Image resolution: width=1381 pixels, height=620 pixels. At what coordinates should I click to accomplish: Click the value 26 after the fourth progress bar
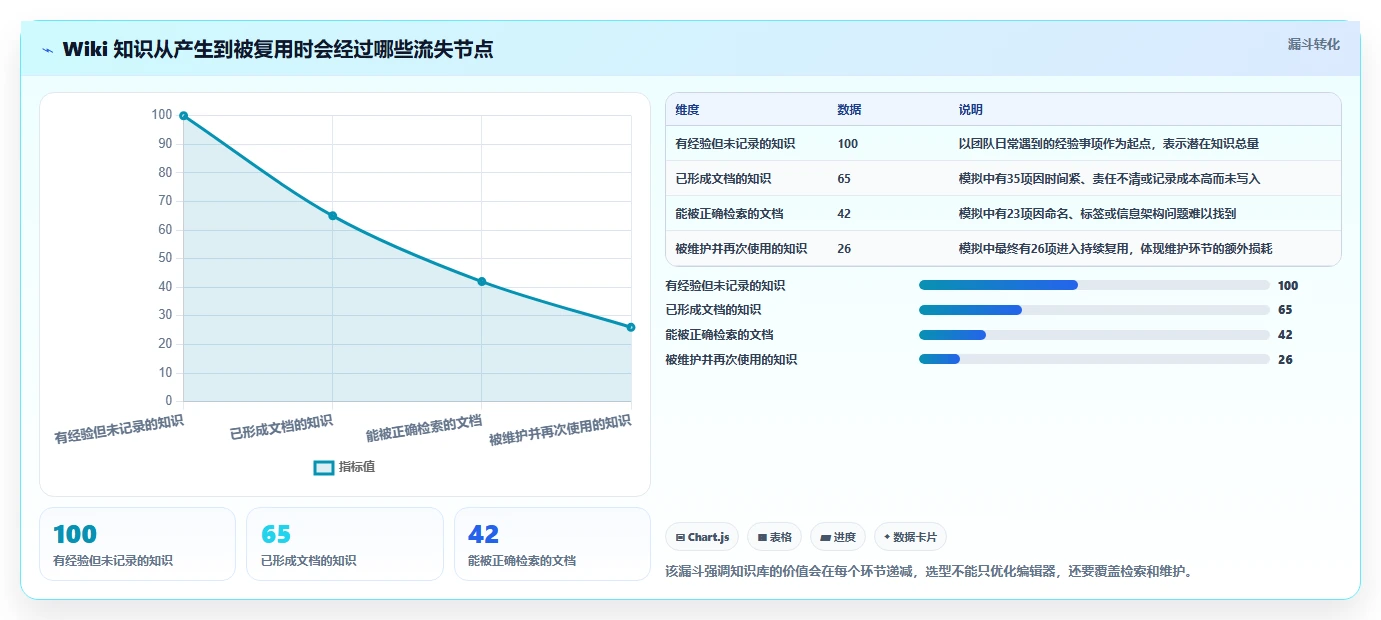click(1285, 359)
